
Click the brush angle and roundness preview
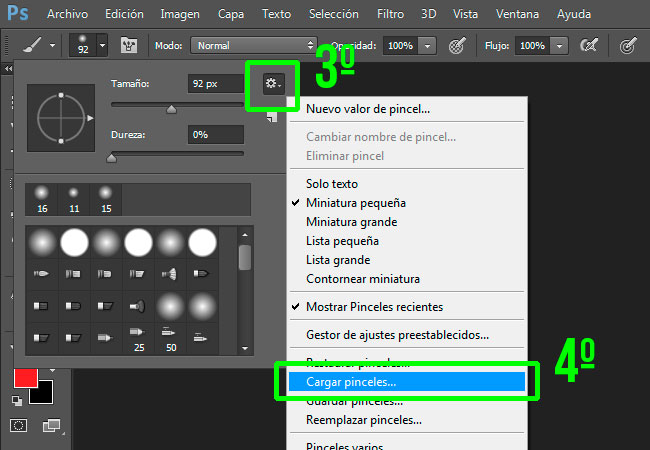pyautogui.click(x=61, y=118)
